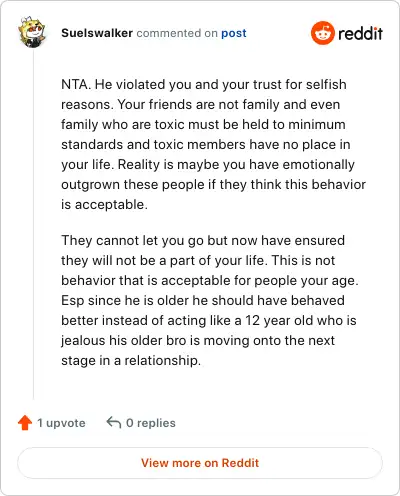Click the reply arrow icon
This screenshot has width=400, height=496.
pyautogui.click(x=113, y=422)
